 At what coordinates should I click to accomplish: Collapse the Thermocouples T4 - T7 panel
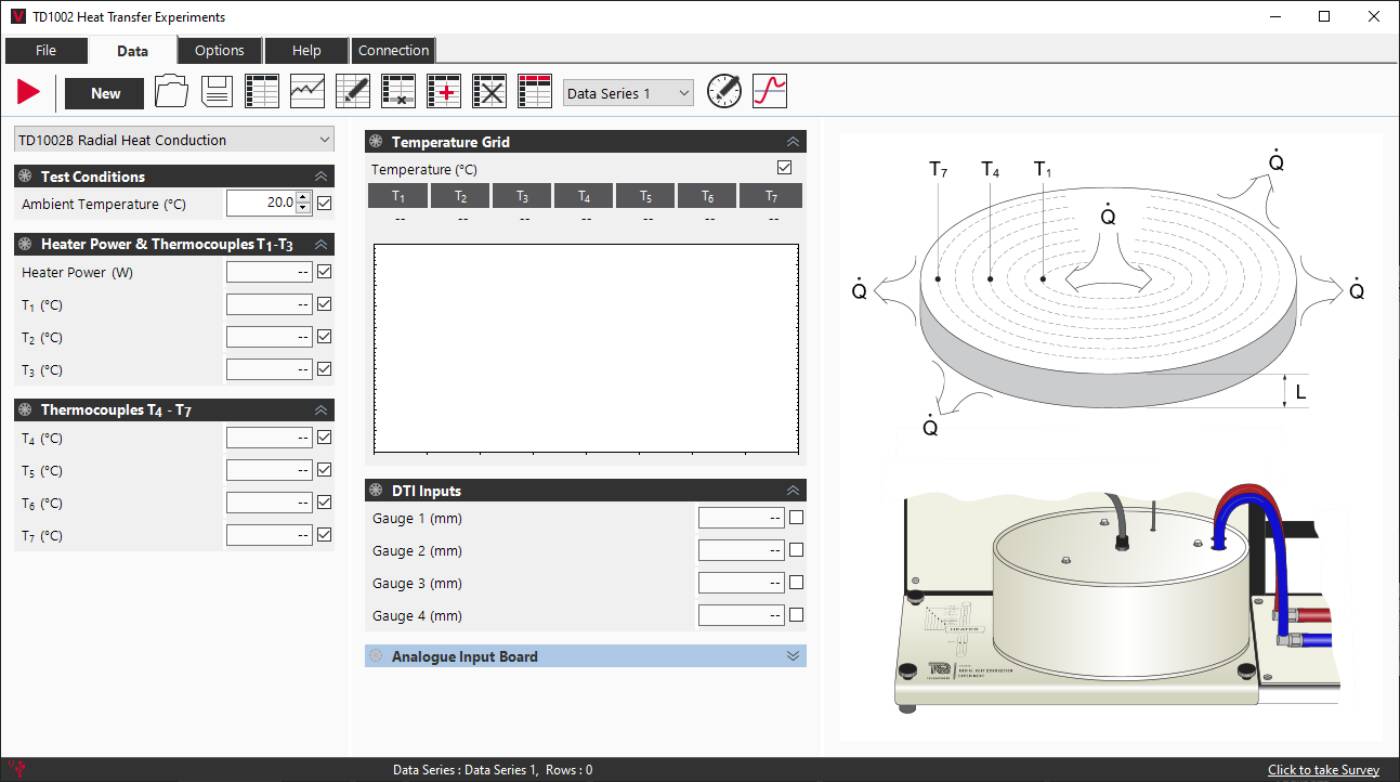click(320, 409)
